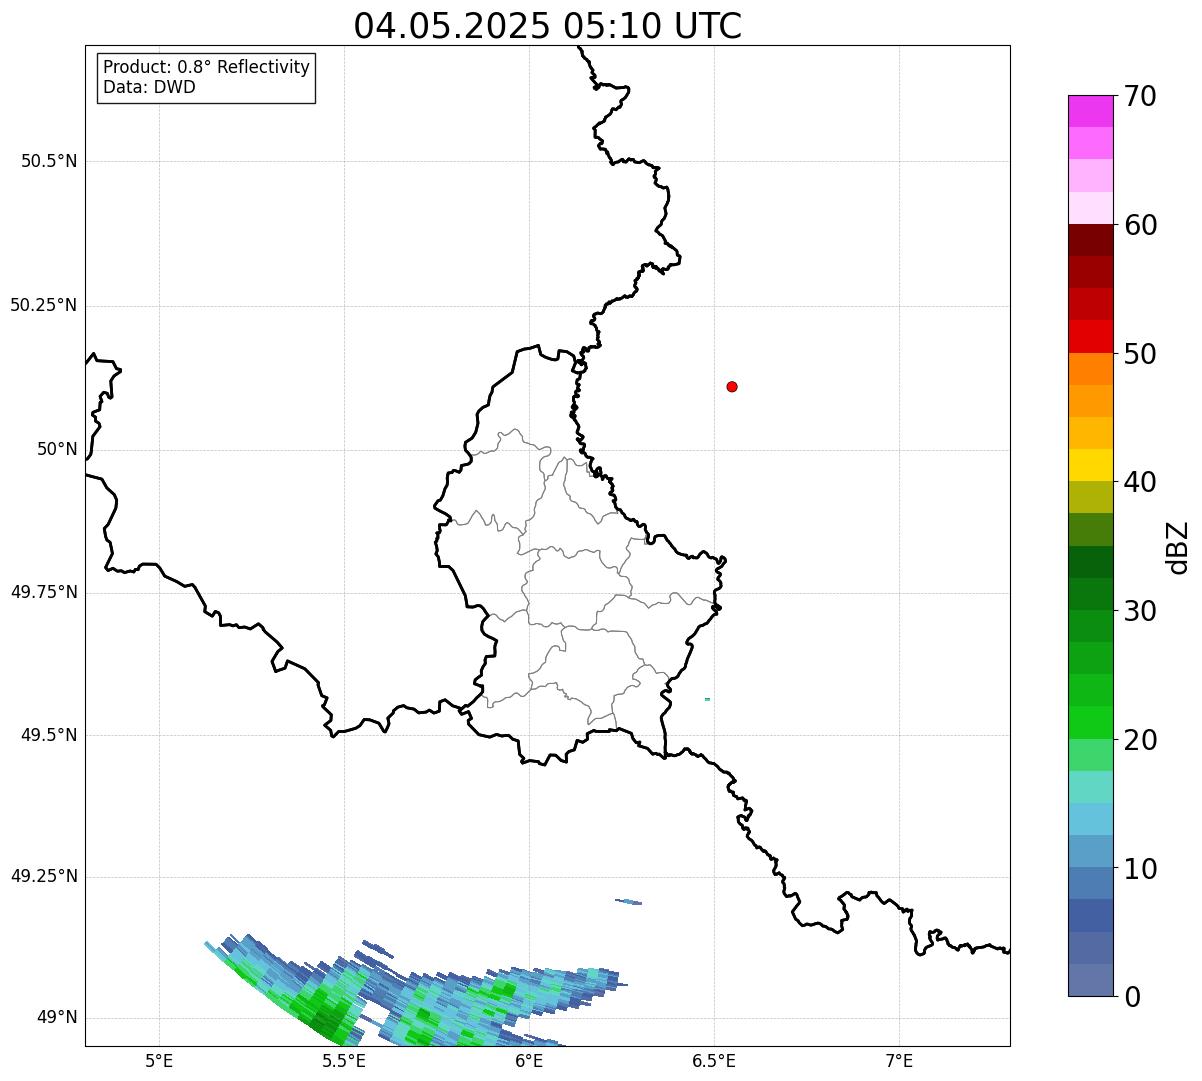
Task: Click the colorbar tick label 10
Action: pyautogui.click(x=1140, y=869)
